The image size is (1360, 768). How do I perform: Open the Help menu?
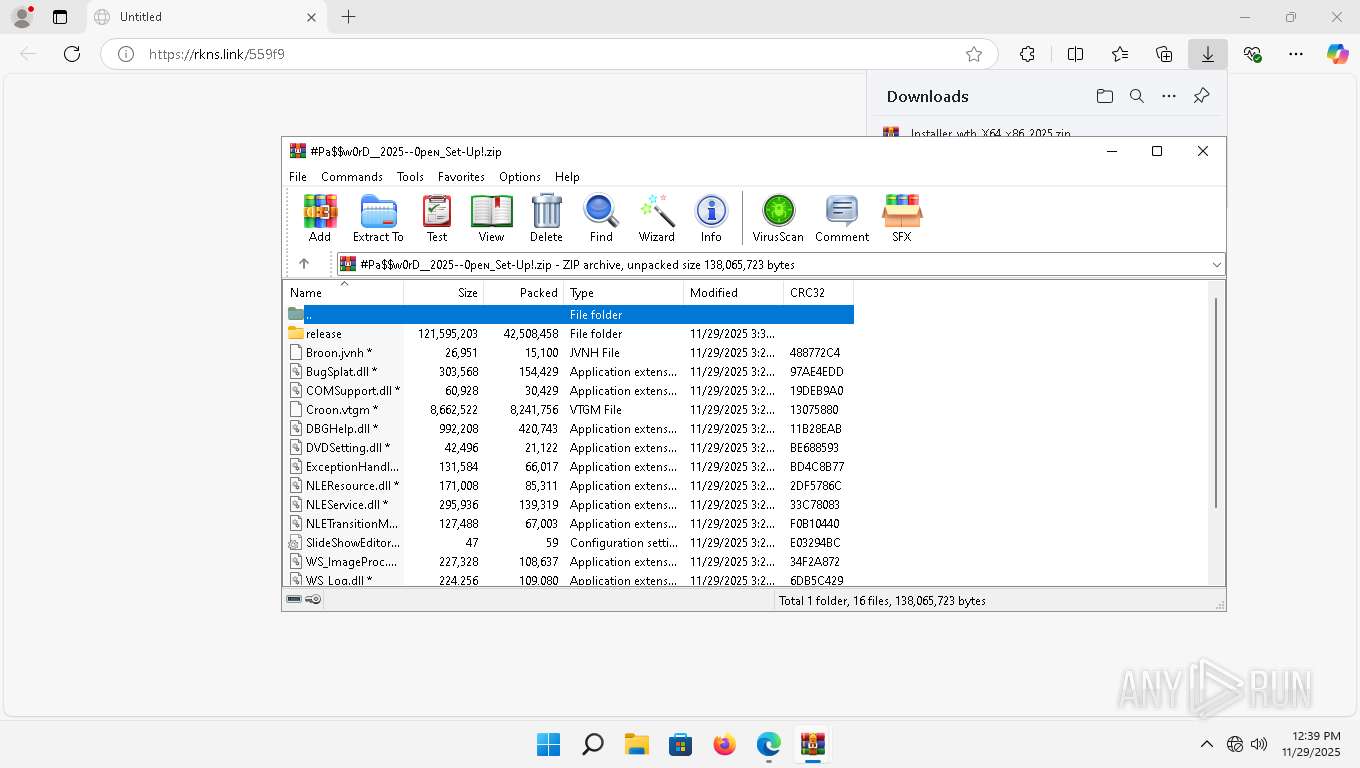pos(567,176)
